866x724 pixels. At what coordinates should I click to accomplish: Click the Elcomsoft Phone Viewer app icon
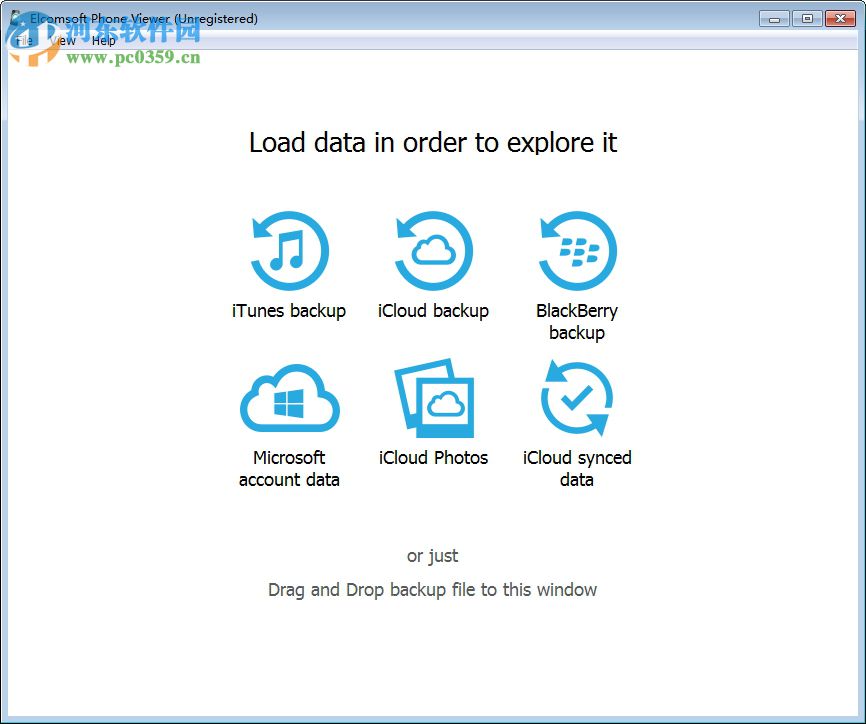tap(14, 17)
